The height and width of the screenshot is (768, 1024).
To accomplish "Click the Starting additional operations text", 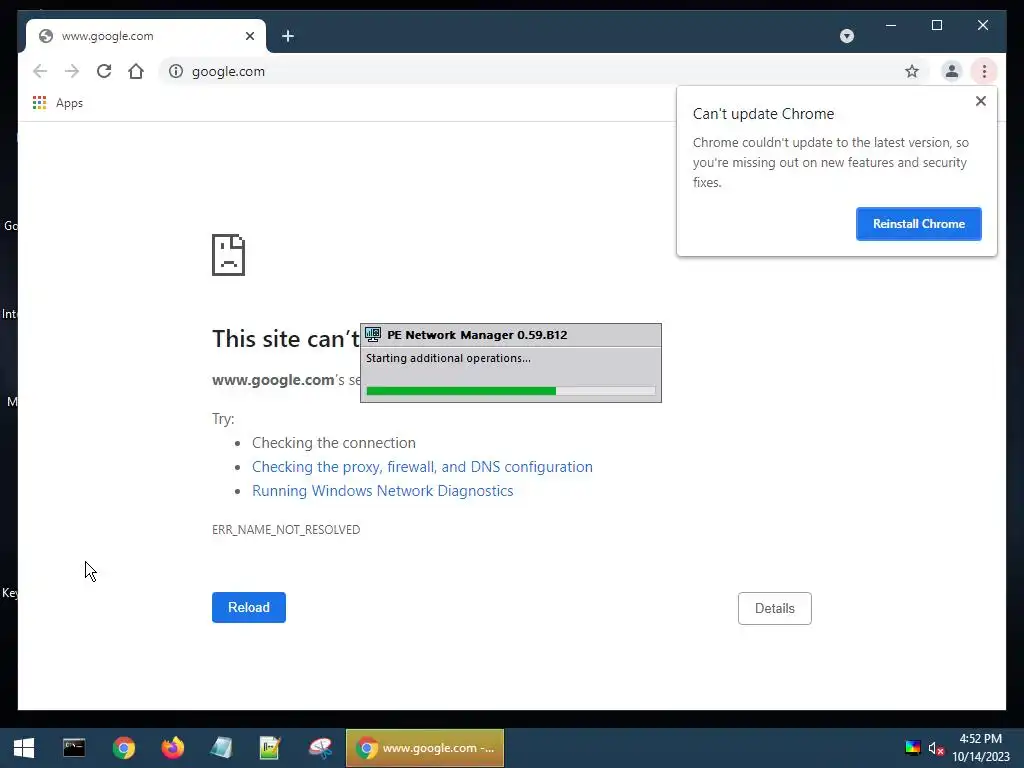I will click(x=448, y=358).
